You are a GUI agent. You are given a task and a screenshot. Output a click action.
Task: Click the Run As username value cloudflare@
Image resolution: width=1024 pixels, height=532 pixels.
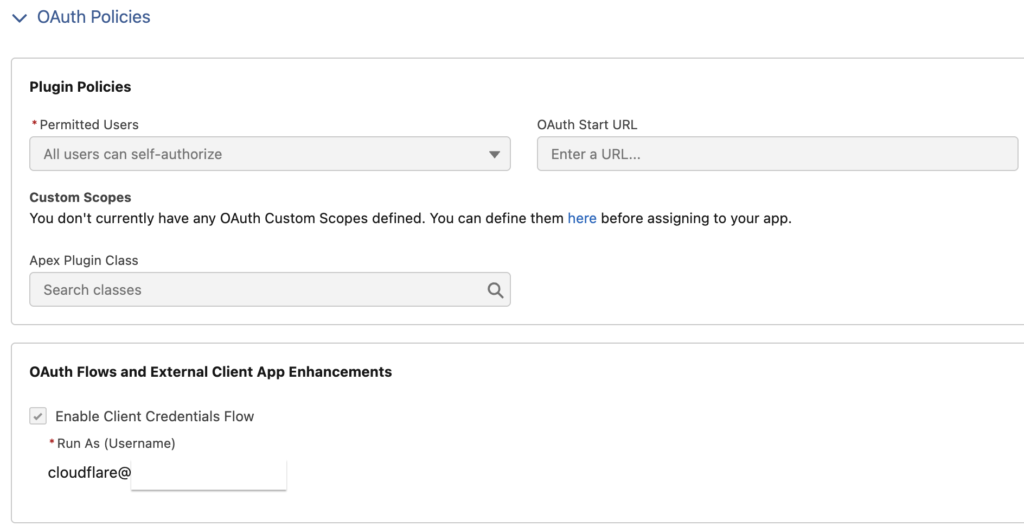(x=89, y=473)
